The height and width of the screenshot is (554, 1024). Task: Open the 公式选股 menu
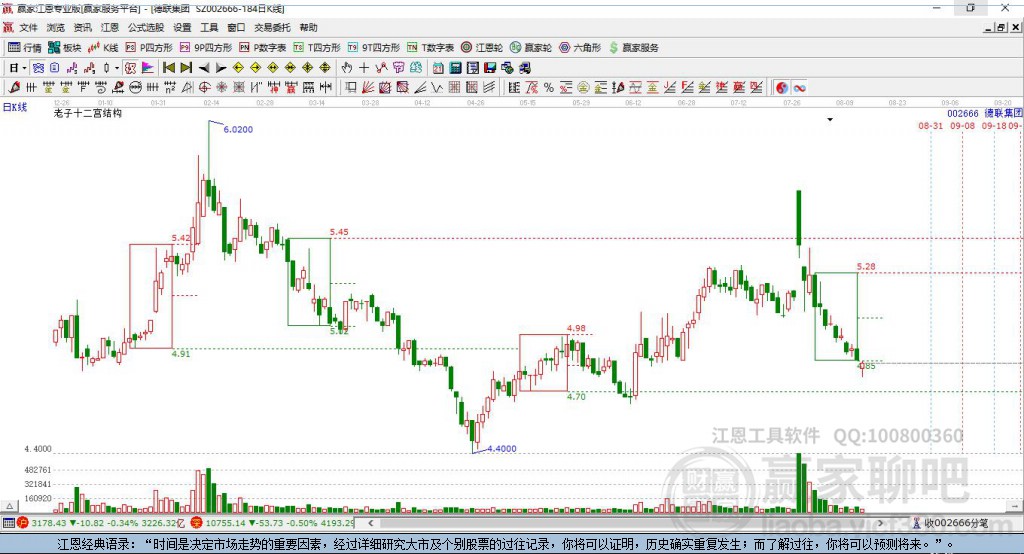coord(146,27)
